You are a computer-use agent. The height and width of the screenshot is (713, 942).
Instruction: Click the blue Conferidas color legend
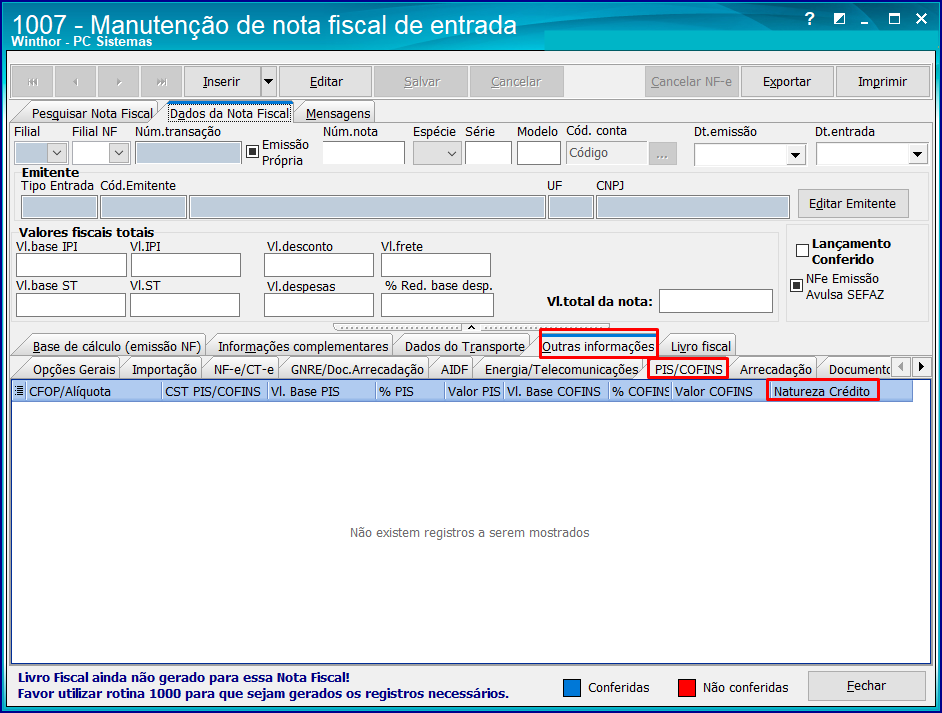(x=572, y=688)
